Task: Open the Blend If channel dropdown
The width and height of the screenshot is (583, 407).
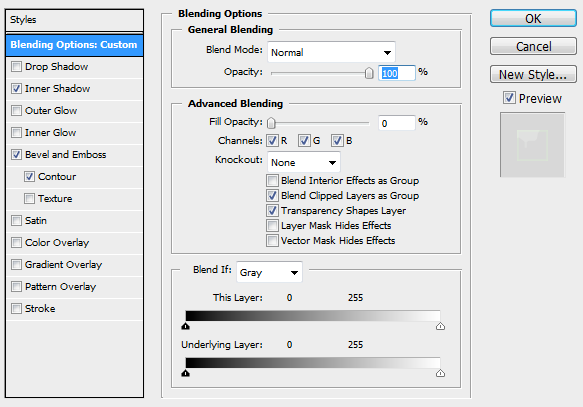Action: point(269,272)
